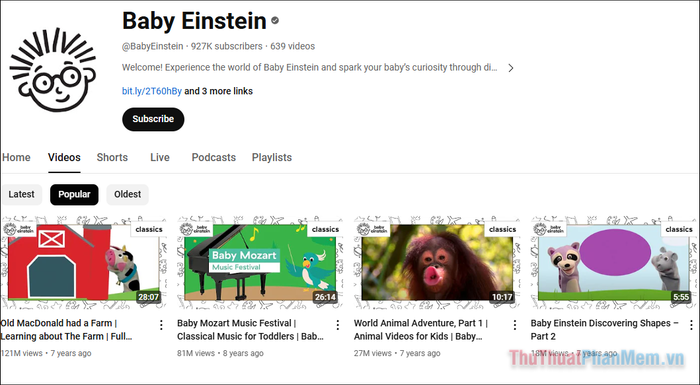Viewport: 700px width, 385px height.
Task: Sort videos by Oldest
Action: (128, 195)
